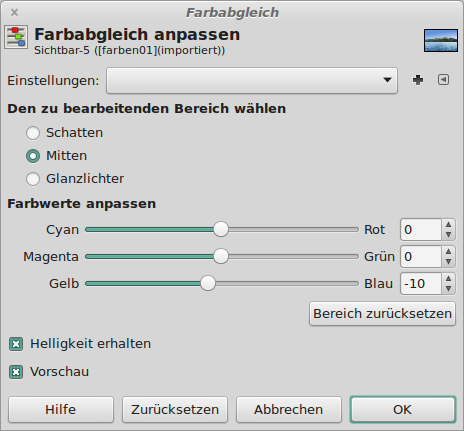The height and width of the screenshot is (431, 464).
Task: Increase the Rot value with up arrow
Action: pyautogui.click(x=448, y=224)
